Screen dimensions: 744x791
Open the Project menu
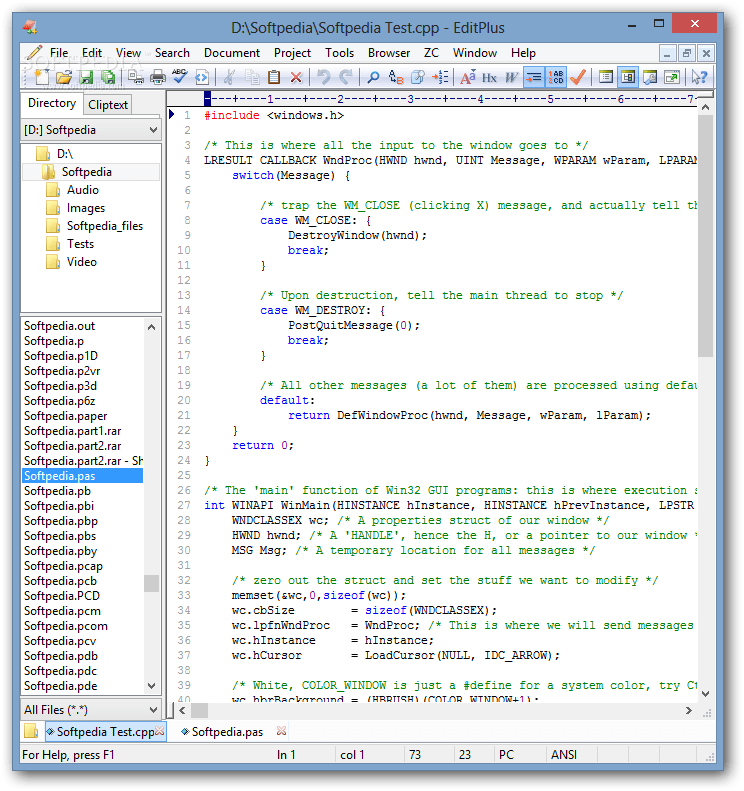tap(293, 53)
